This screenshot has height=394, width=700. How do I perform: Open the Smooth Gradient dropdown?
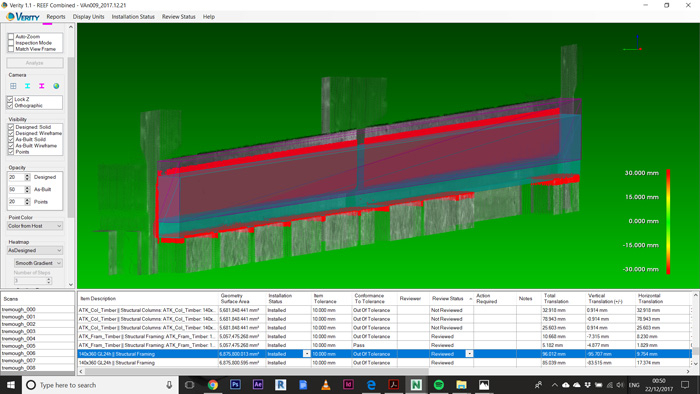(x=38, y=263)
